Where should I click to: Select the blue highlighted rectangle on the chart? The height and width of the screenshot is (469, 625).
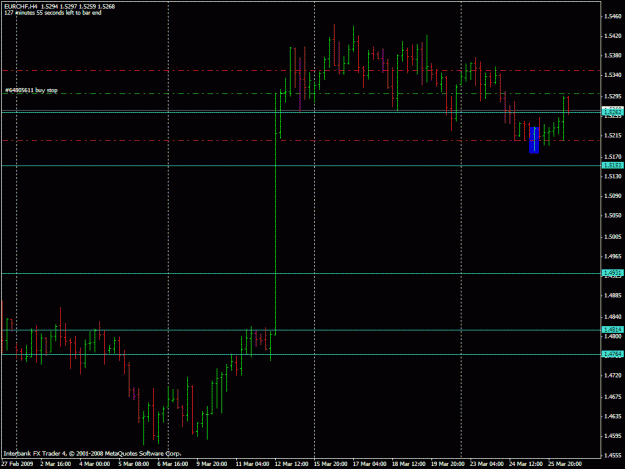[x=534, y=140]
